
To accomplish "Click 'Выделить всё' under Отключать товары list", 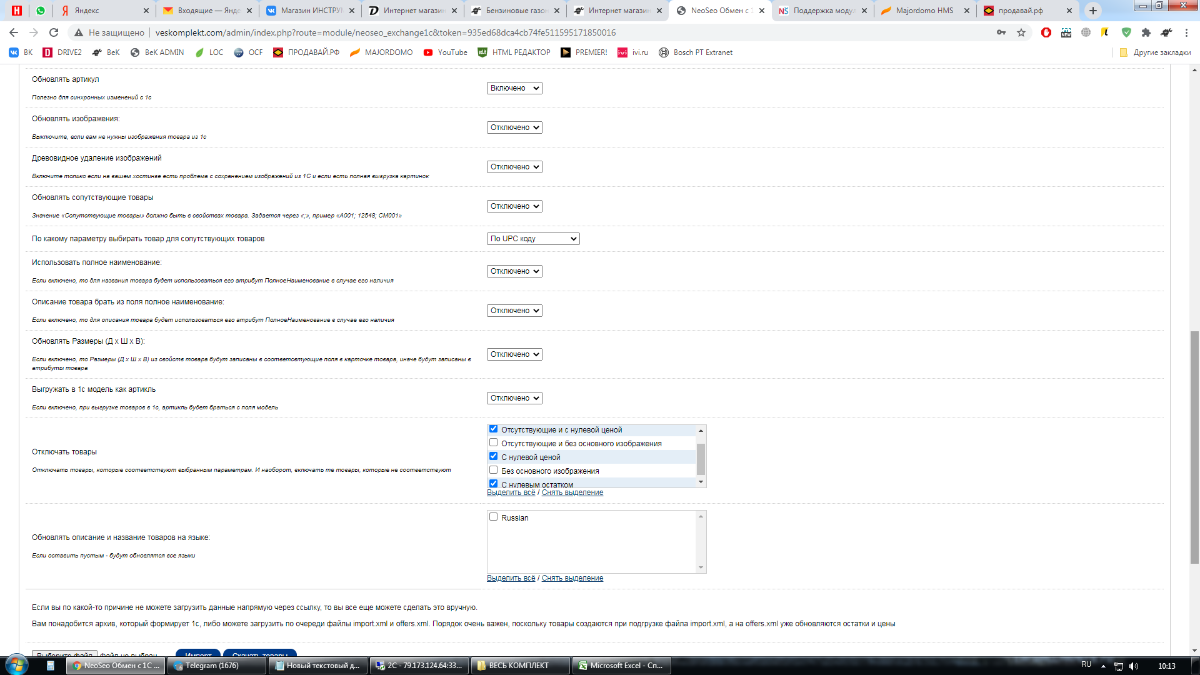I will 511,492.
